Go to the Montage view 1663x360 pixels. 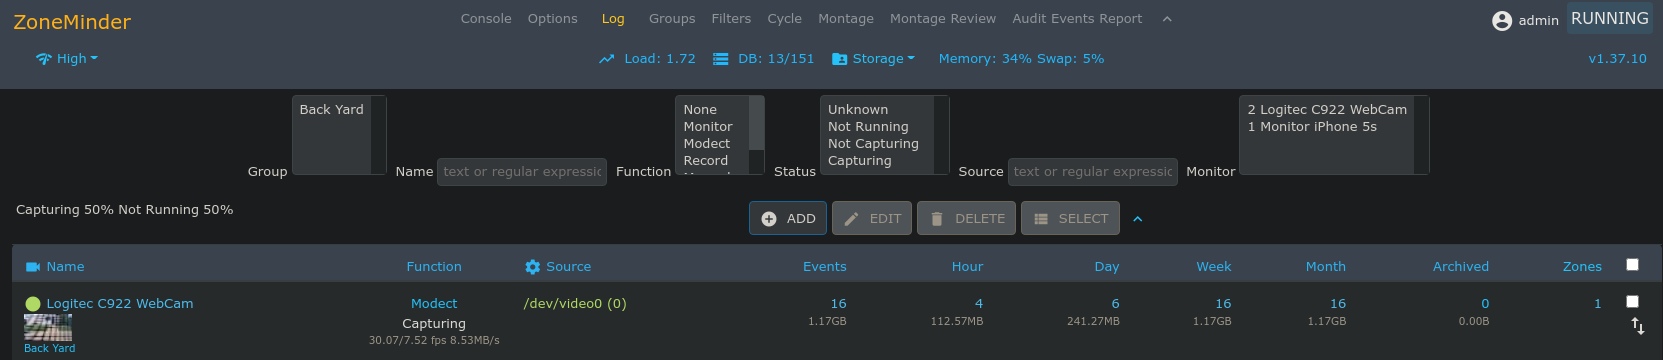point(846,19)
